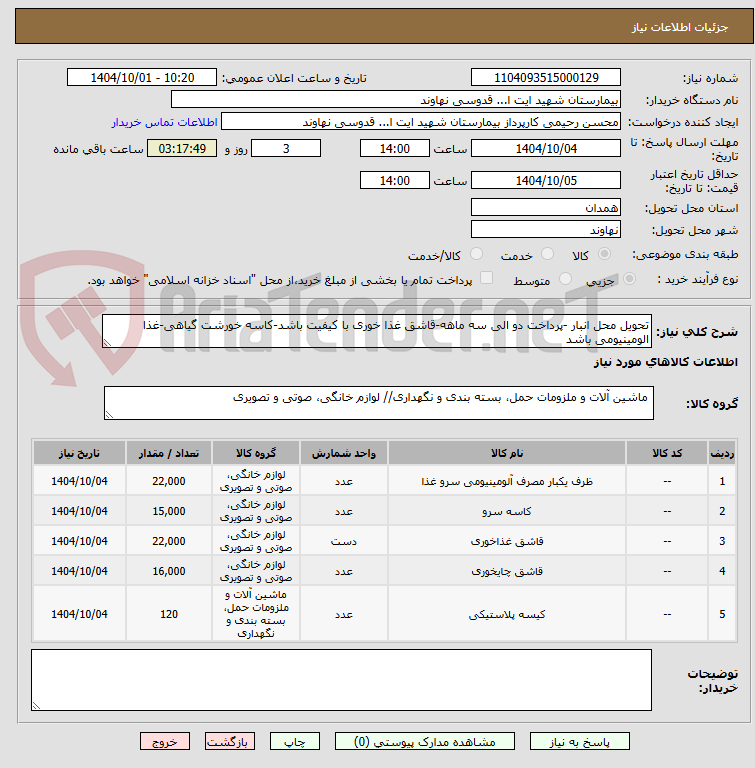Click the resize handle of the goods group textarea

coord(109,414)
